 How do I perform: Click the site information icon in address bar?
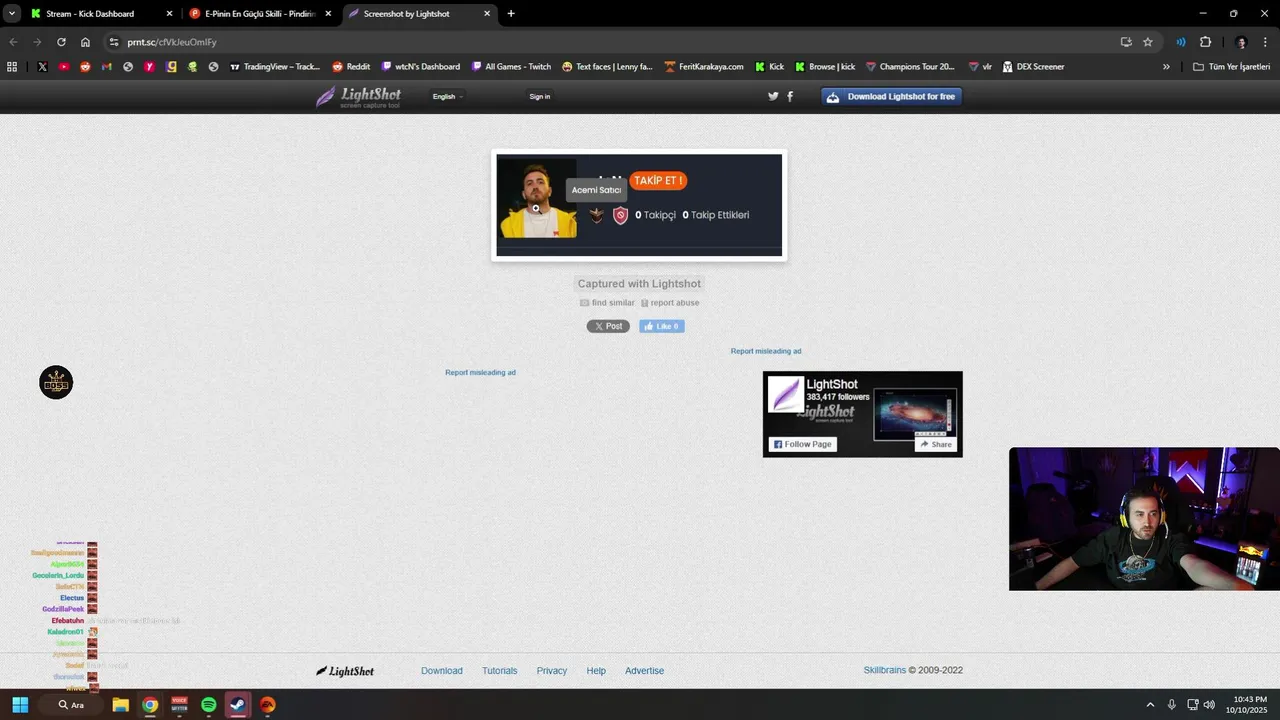114,42
